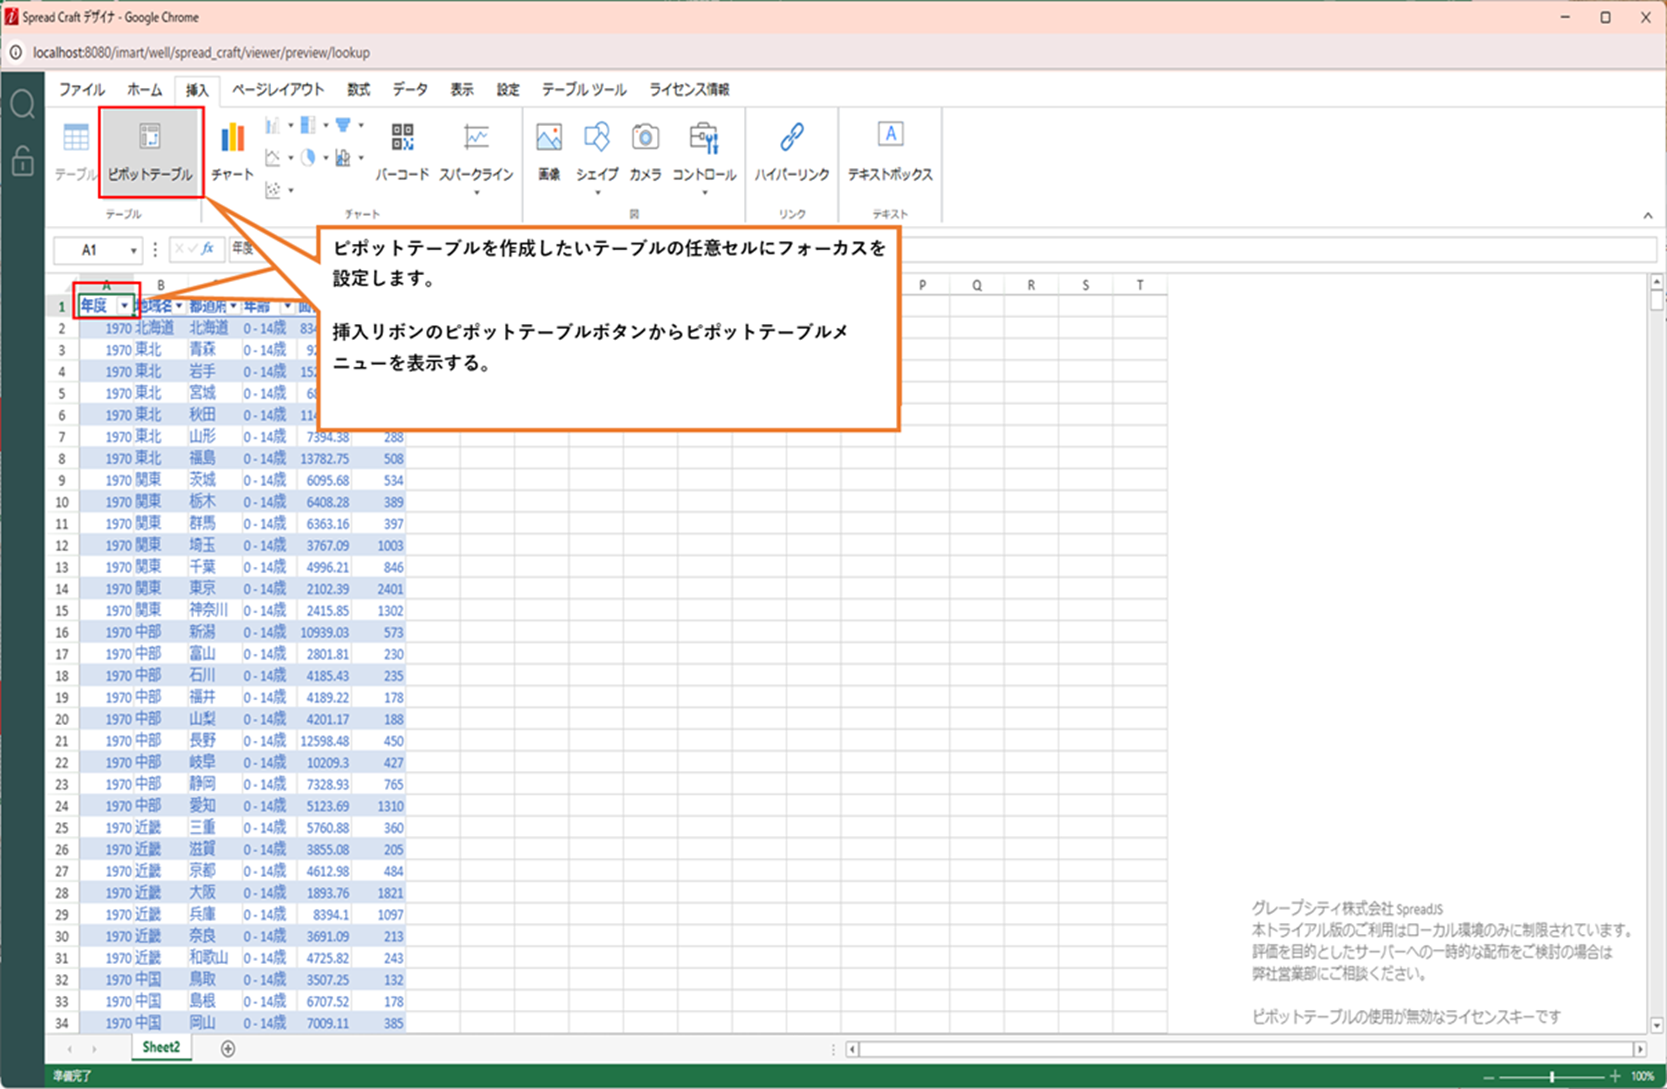Screen dimensions: 1667x1089
Task: Collapse the ribbon with the chevron
Action: (x=1647, y=216)
